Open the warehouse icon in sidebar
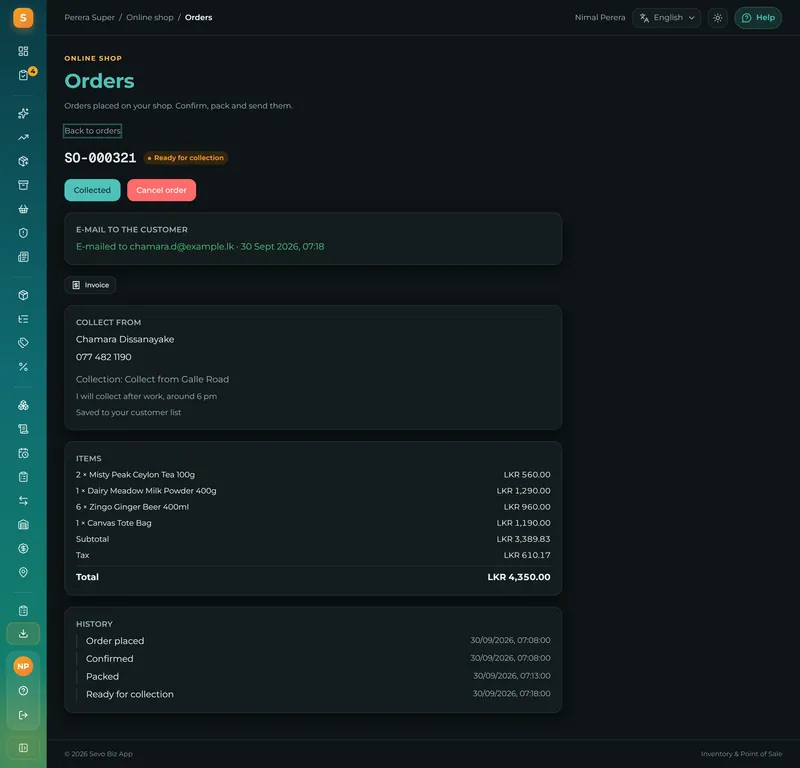 pyautogui.click(x=23, y=525)
